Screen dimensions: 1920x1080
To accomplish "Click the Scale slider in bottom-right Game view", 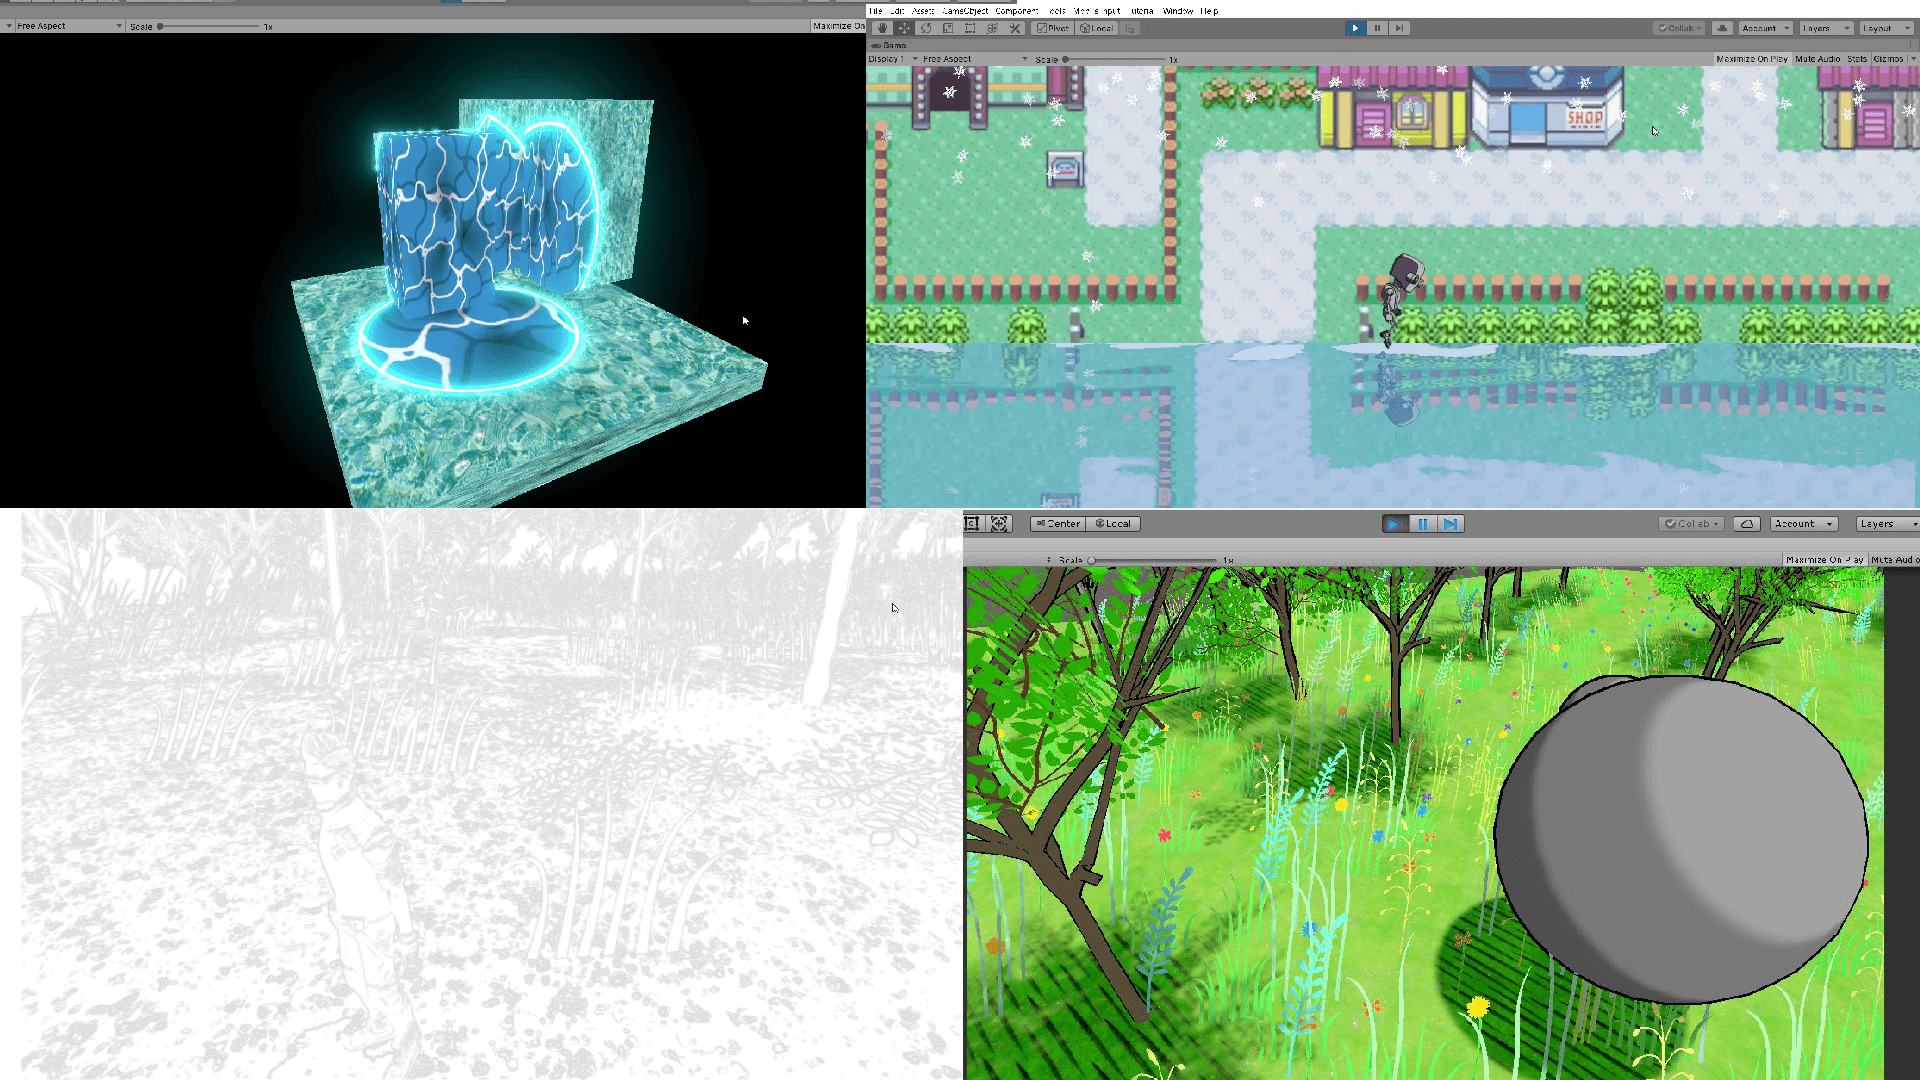I will click(x=1154, y=560).
